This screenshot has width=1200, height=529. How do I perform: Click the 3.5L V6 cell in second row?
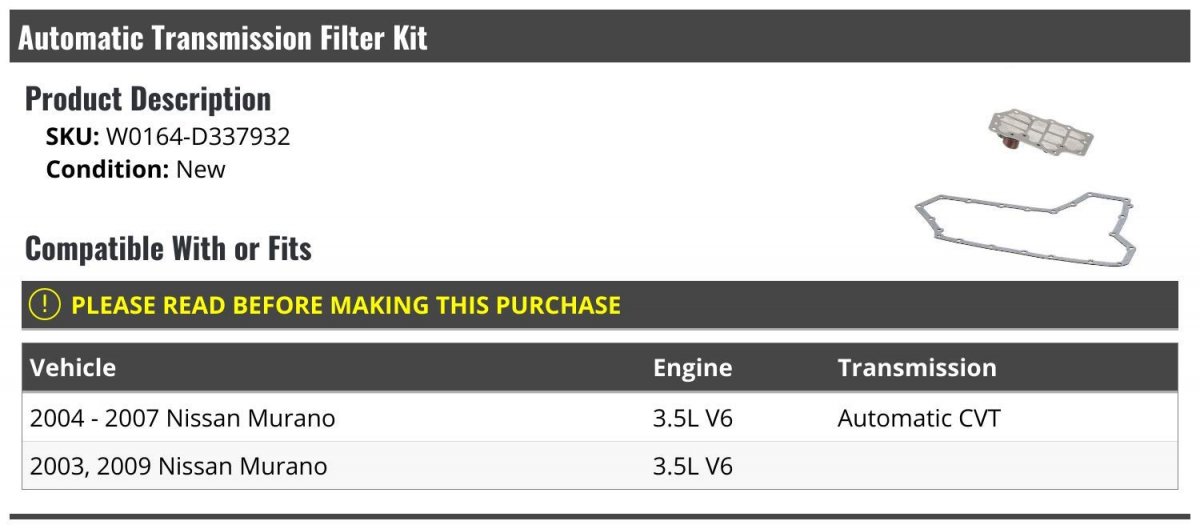pyautogui.click(x=693, y=466)
